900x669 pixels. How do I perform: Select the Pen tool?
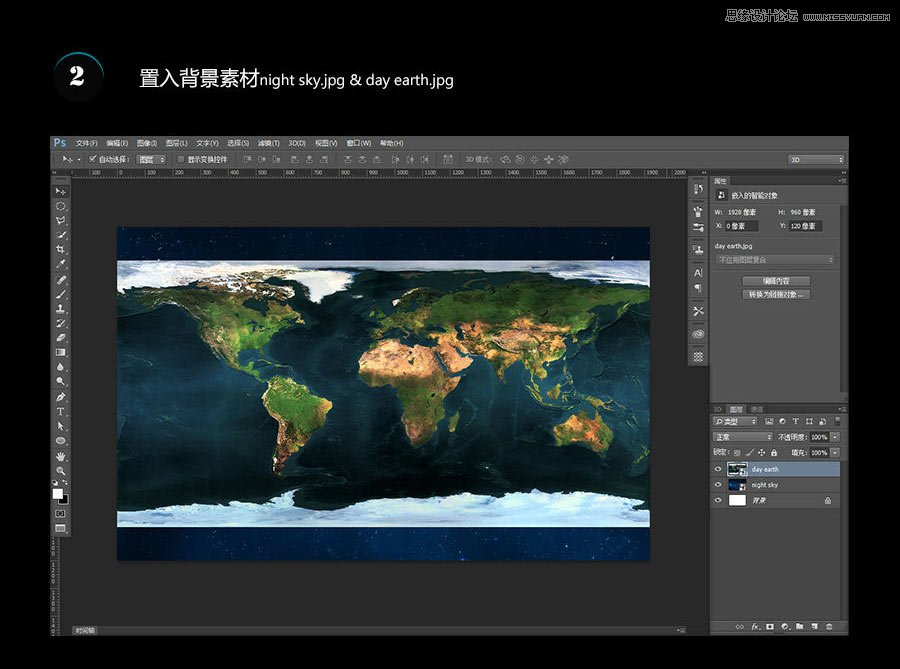(x=60, y=397)
